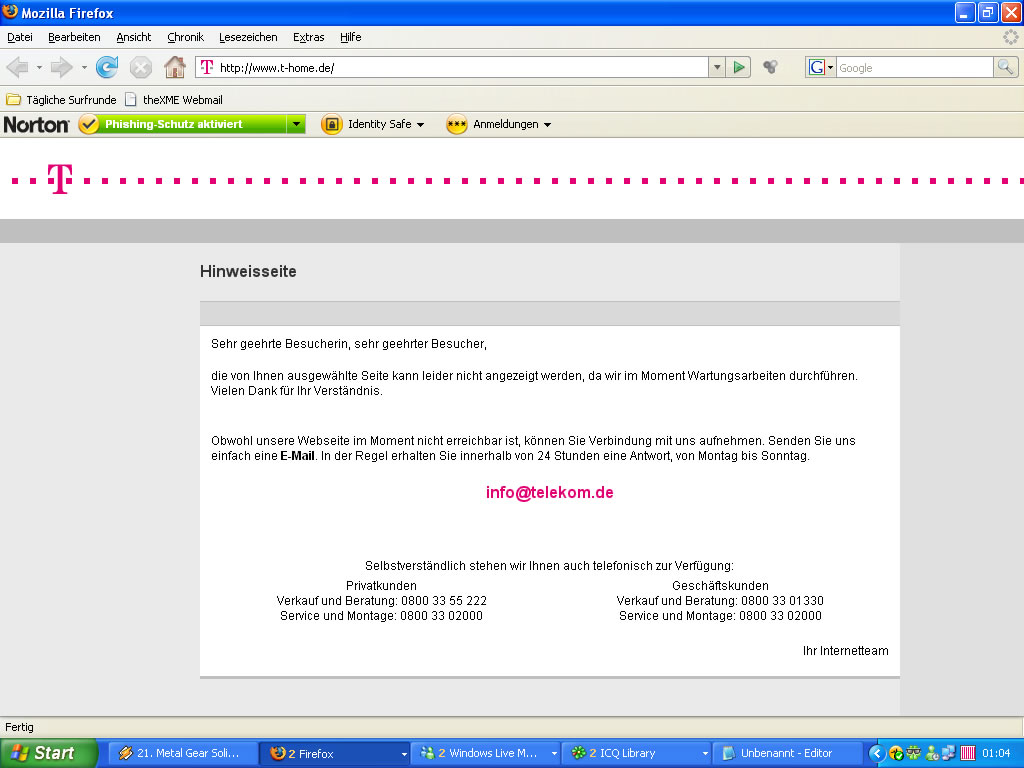Open the Identity Safe dropdown
This screenshot has height=768, width=1024.
[373, 125]
